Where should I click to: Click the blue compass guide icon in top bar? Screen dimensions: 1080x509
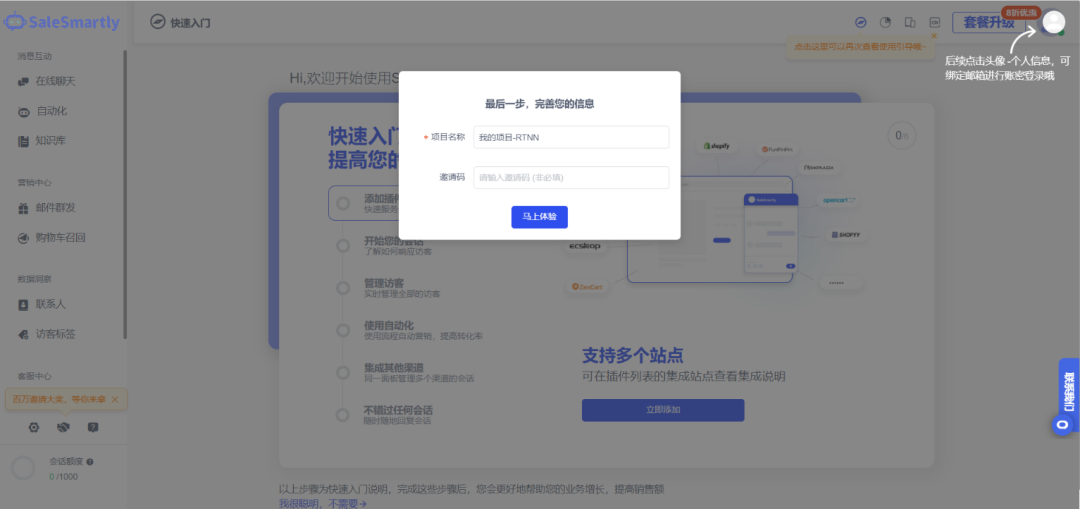tap(860, 22)
